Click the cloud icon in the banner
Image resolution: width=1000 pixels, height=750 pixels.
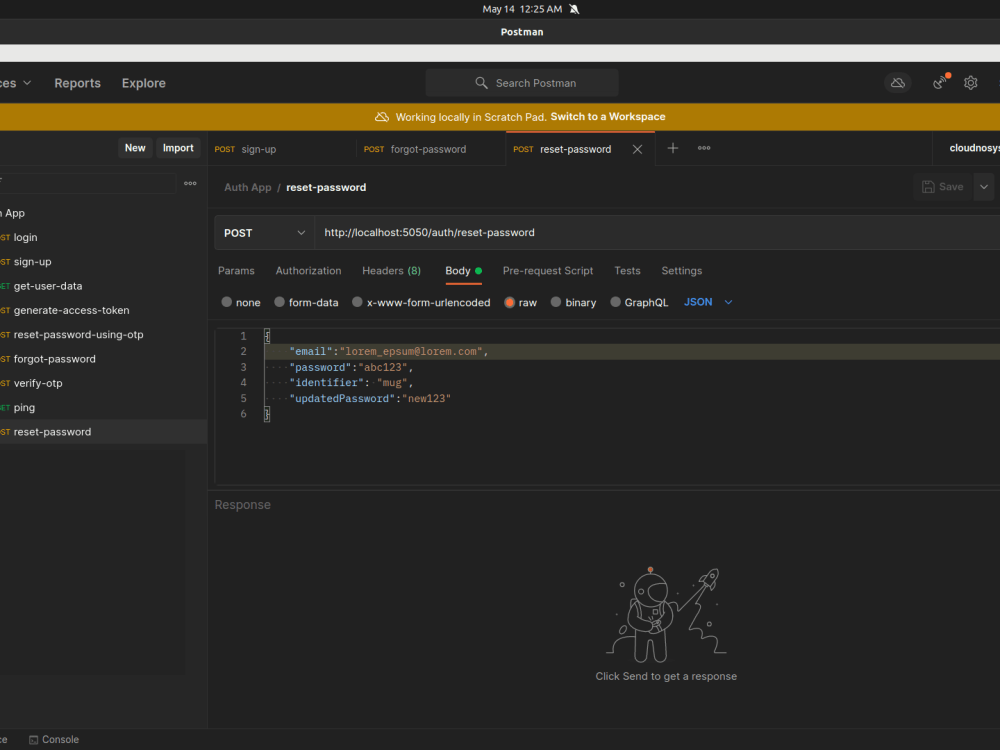382,117
